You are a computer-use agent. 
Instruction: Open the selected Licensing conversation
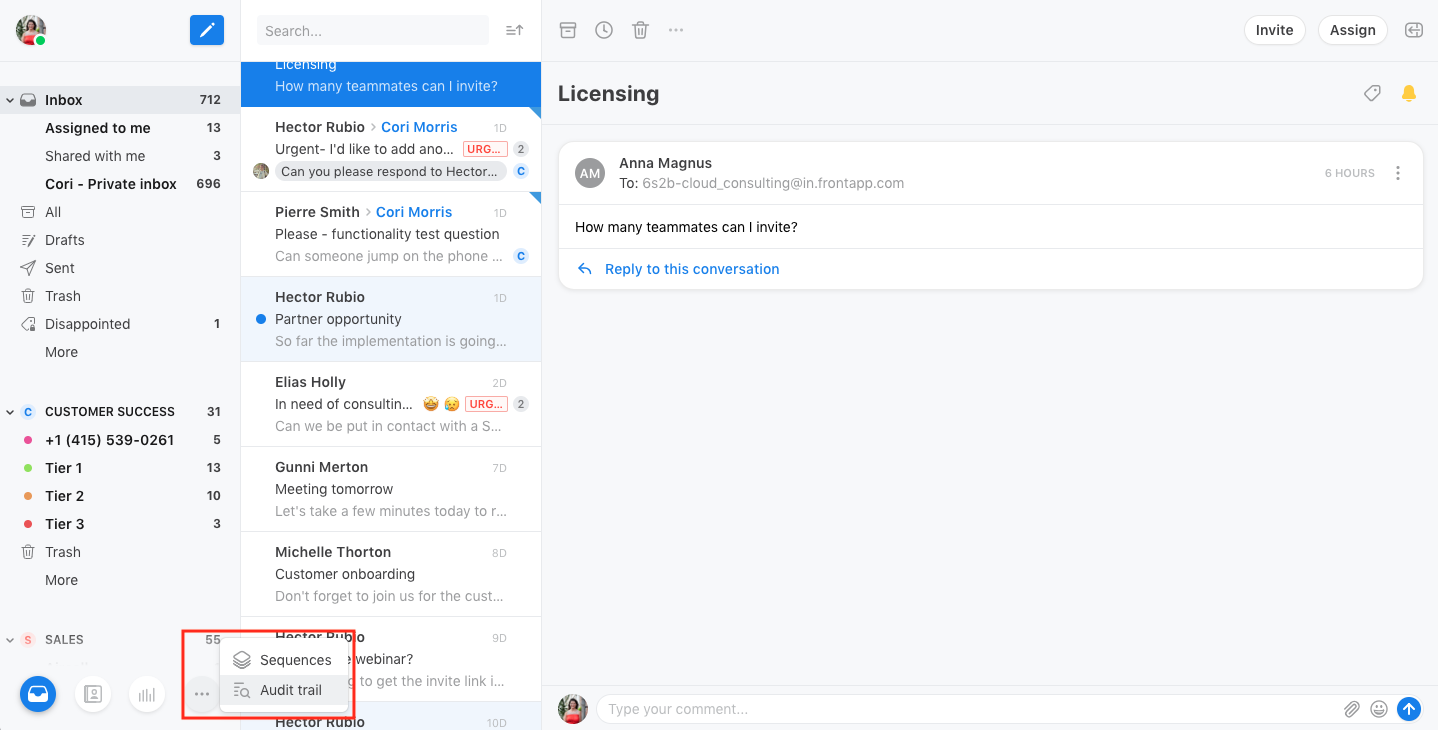391,84
